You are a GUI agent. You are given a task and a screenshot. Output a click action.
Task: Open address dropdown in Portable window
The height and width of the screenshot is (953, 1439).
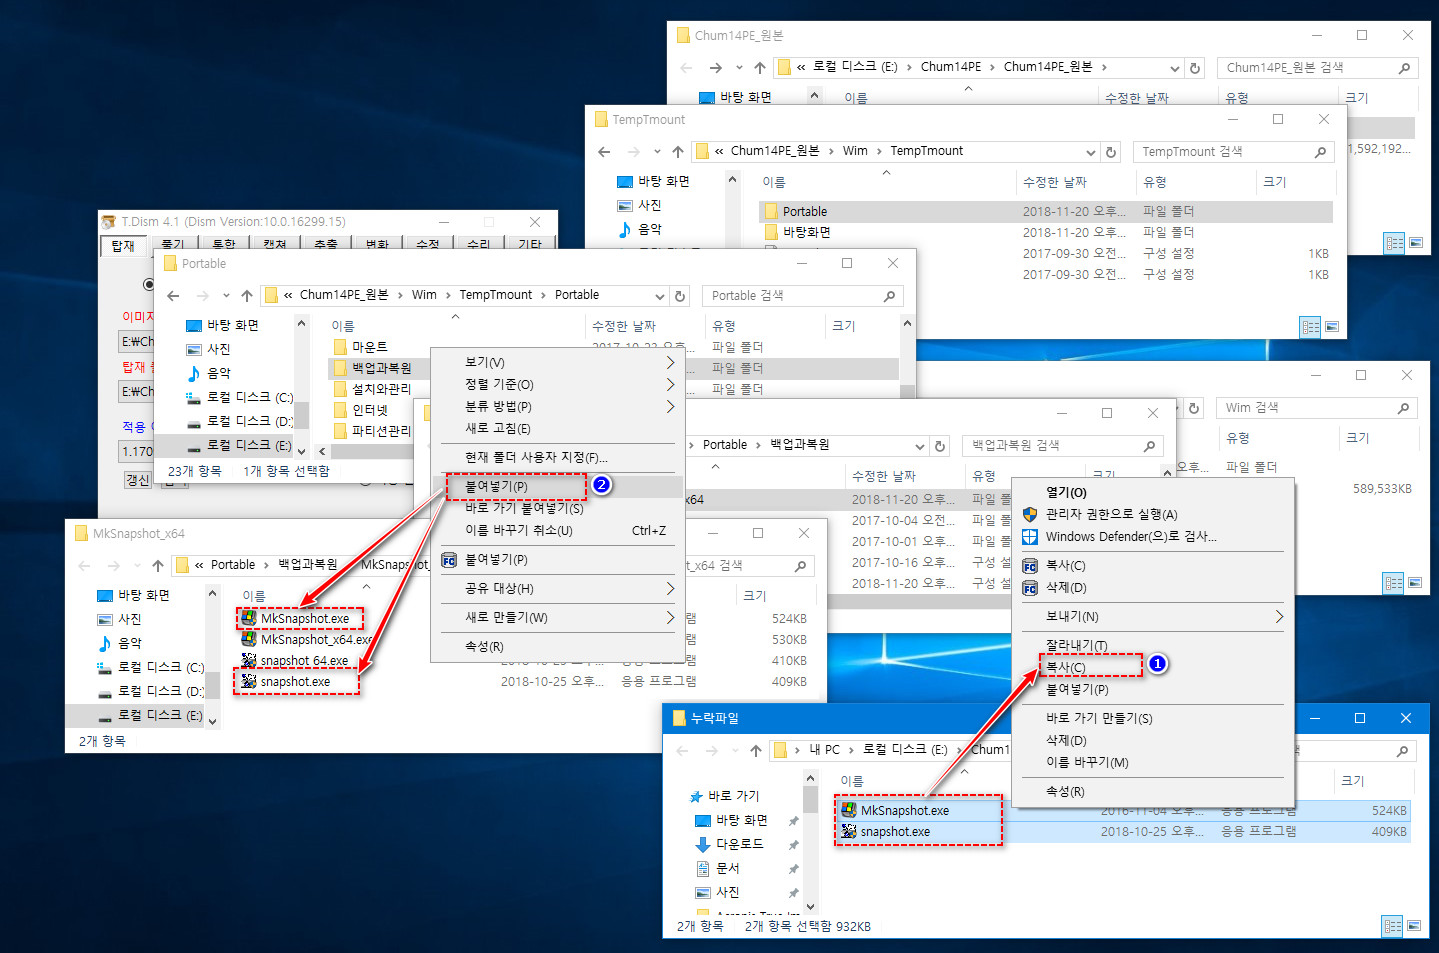660,296
